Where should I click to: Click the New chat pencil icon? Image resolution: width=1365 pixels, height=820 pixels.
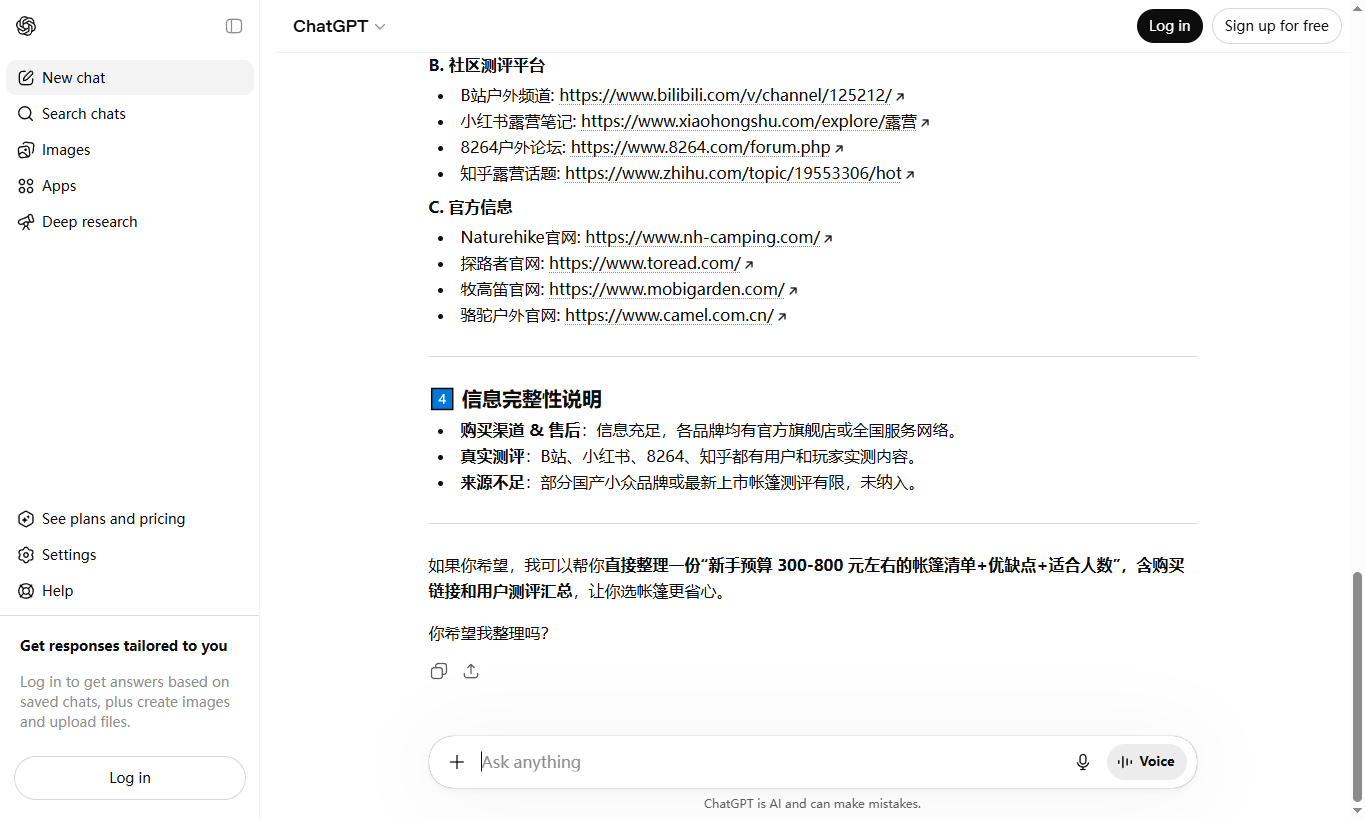(26, 78)
